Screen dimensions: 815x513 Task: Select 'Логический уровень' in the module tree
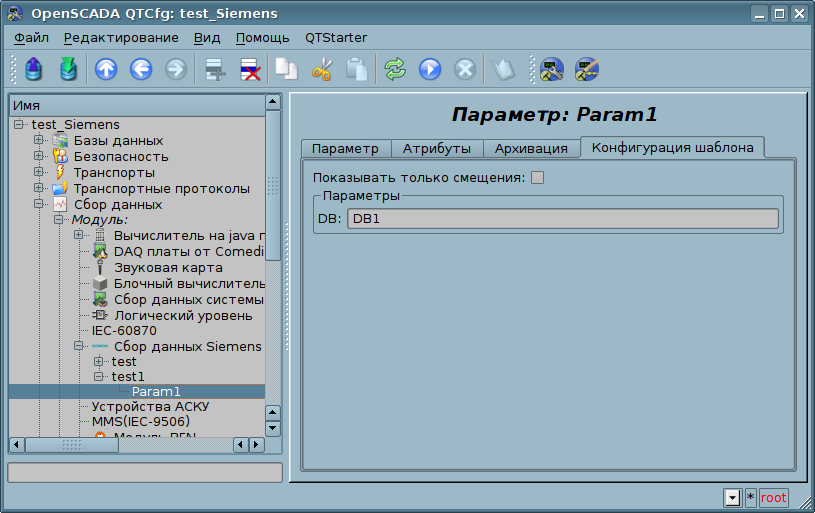coord(175,315)
